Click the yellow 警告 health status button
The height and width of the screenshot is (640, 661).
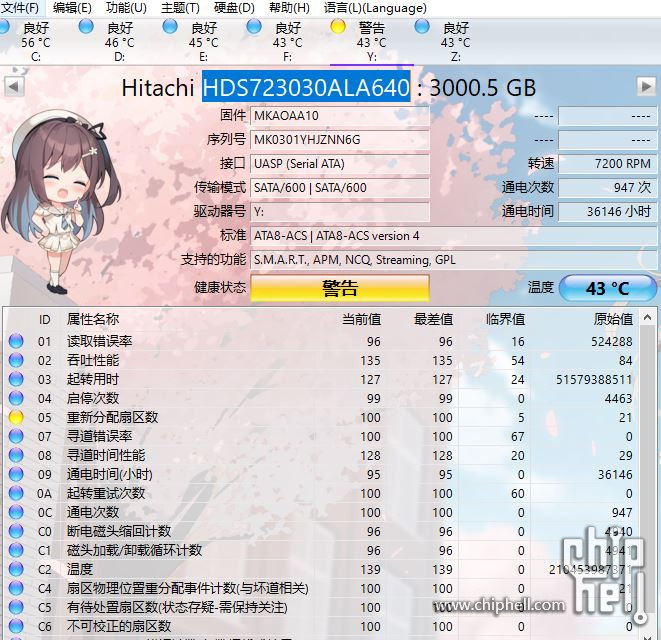click(x=340, y=288)
